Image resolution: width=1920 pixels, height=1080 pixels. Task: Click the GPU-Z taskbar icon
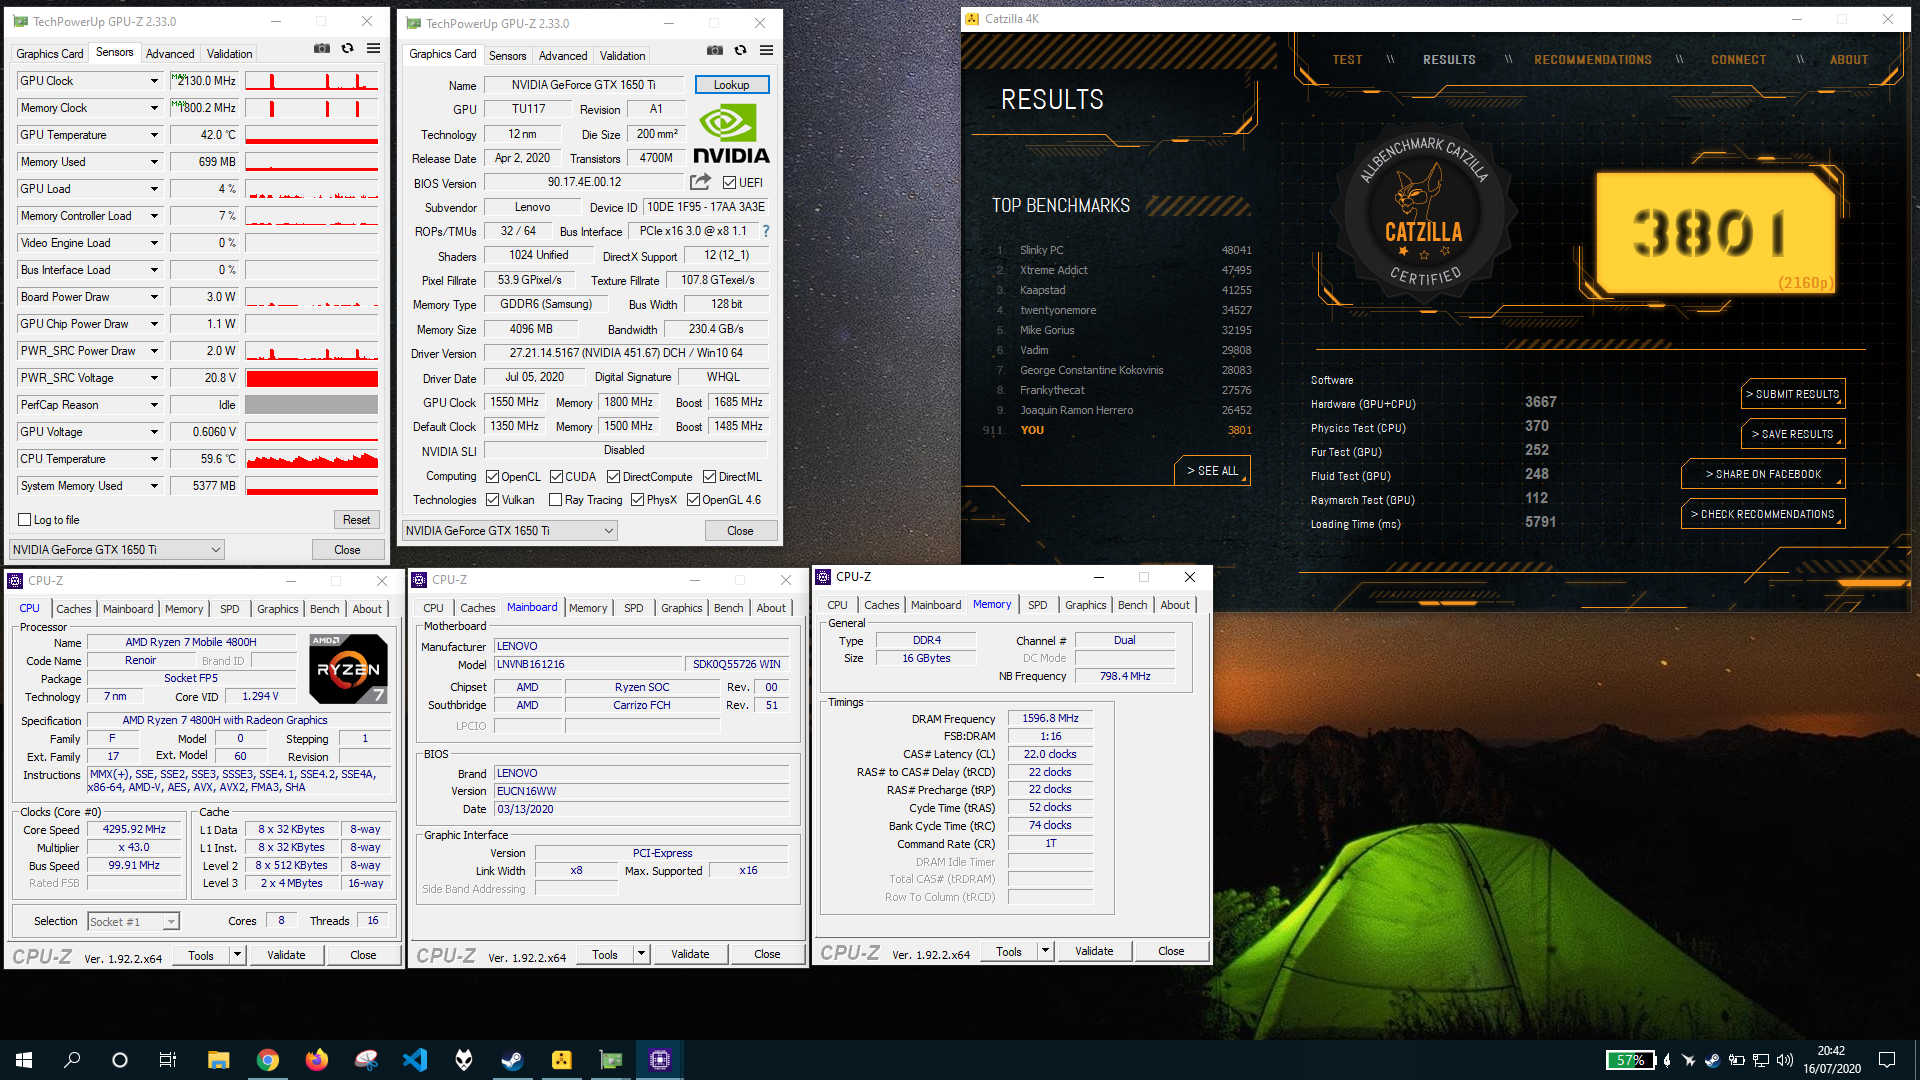pyautogui.click(x=610, y=1060)
